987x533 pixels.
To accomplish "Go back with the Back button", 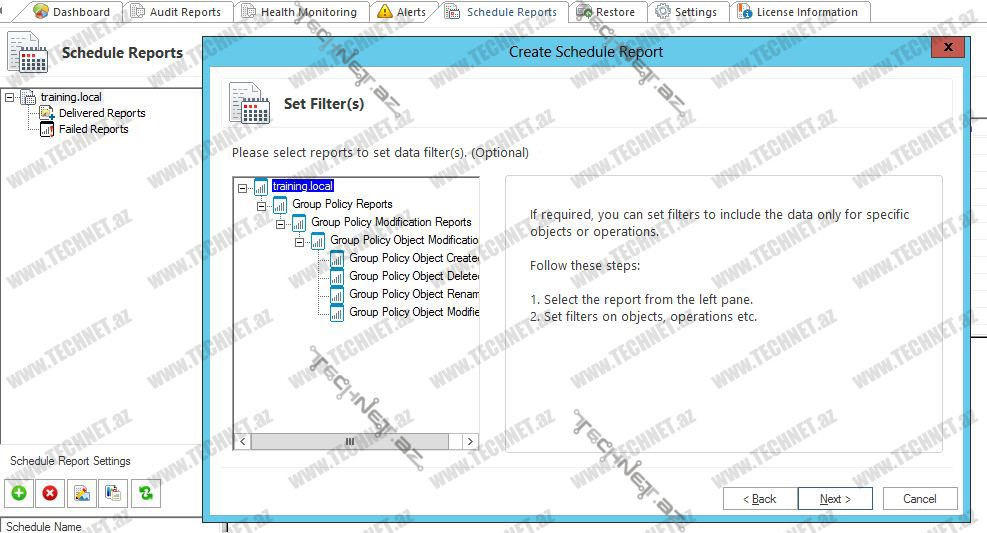I will [759, 498].
